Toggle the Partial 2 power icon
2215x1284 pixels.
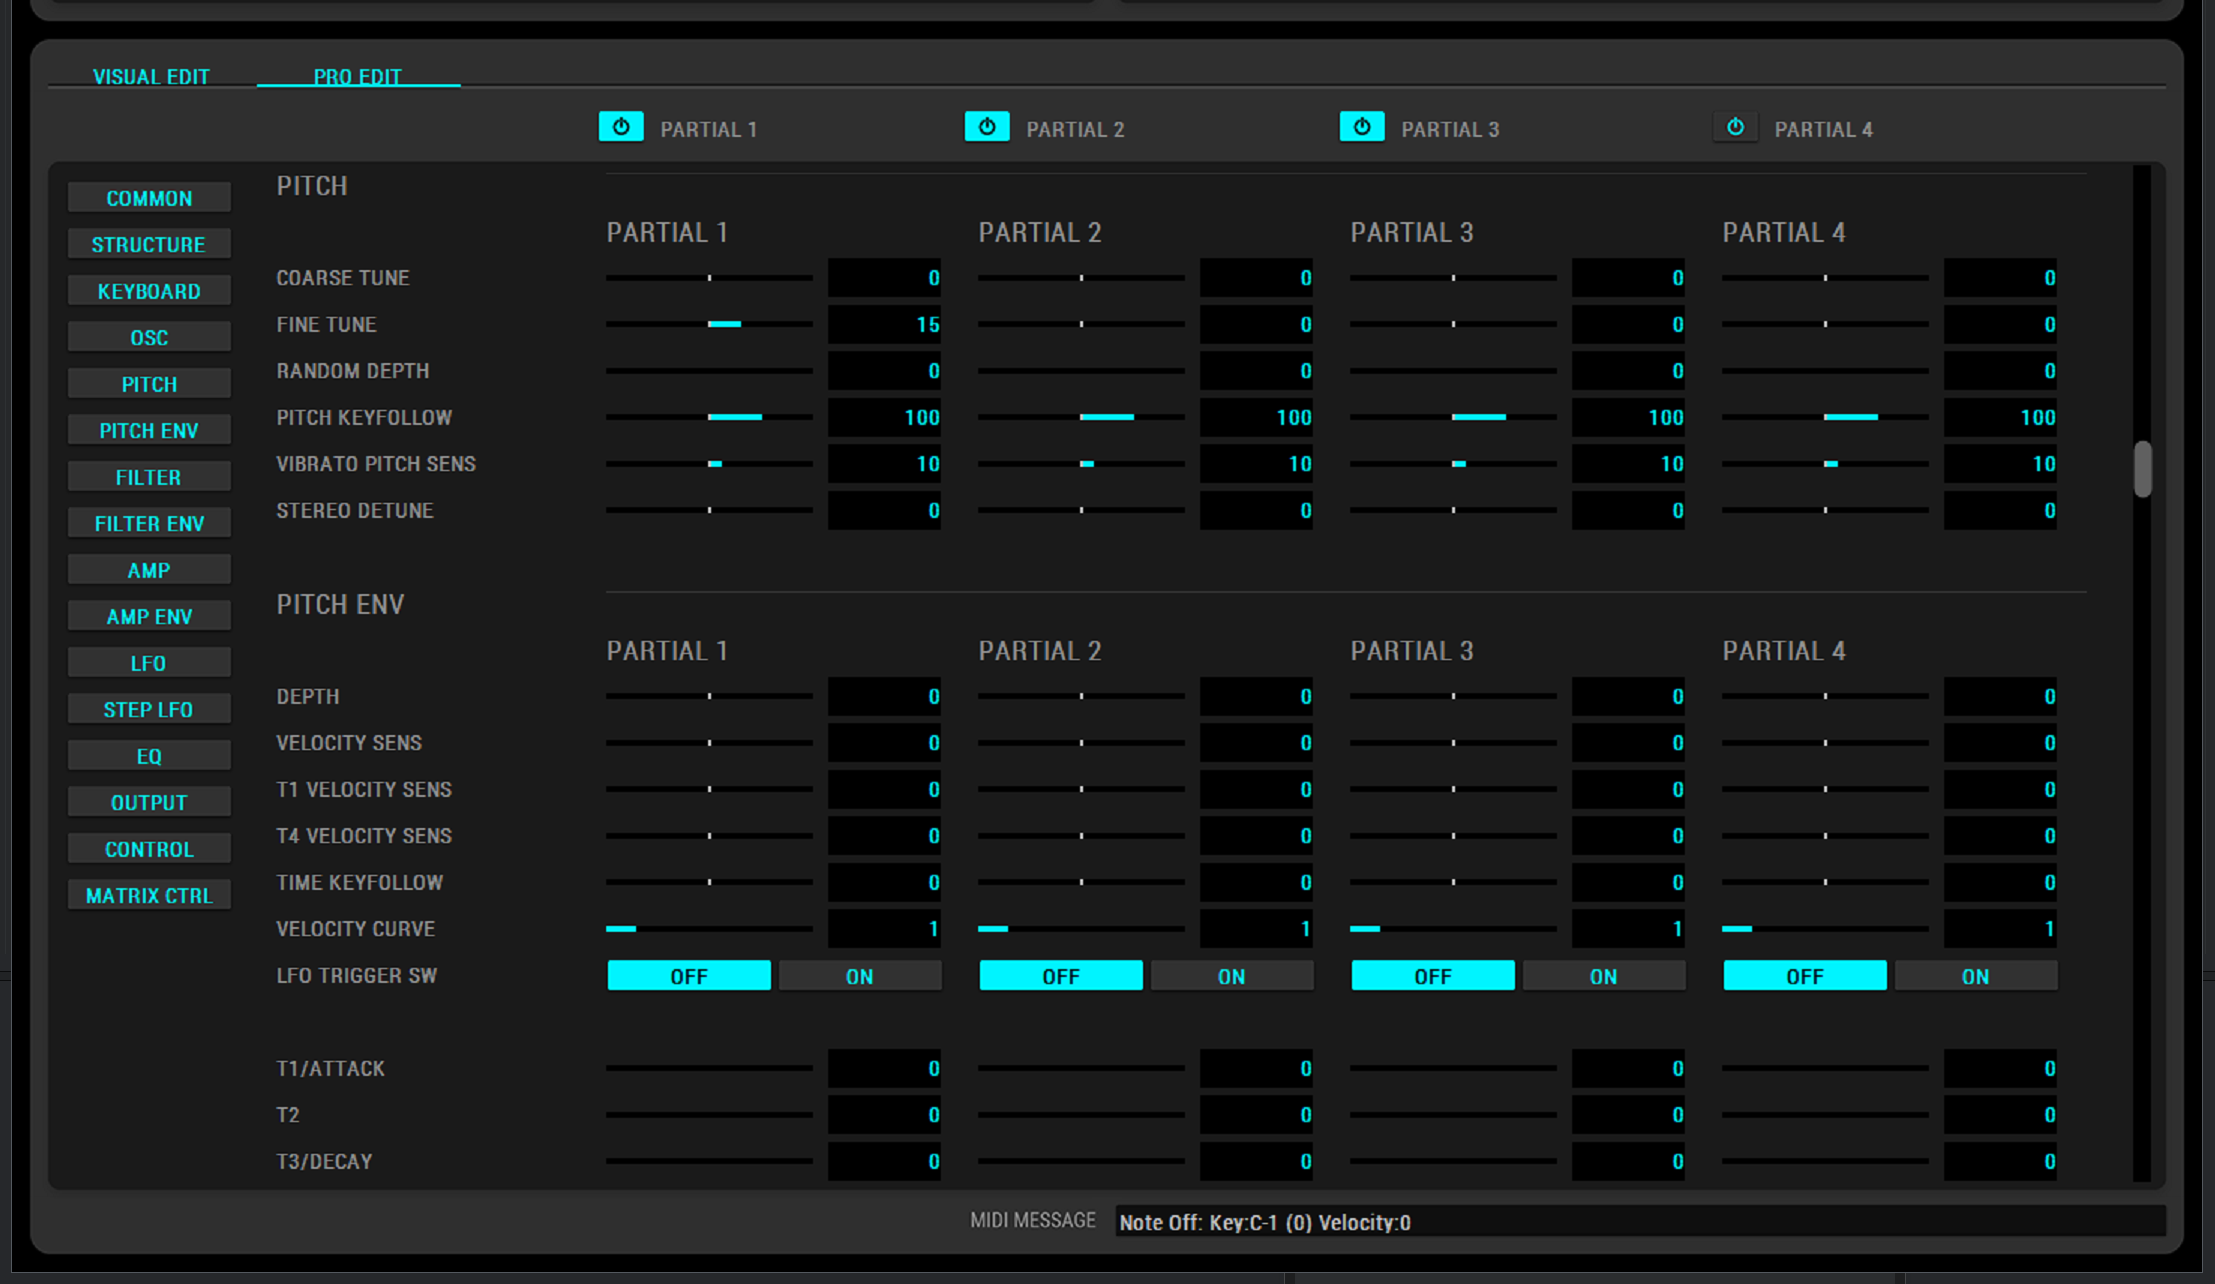[986, 127]
